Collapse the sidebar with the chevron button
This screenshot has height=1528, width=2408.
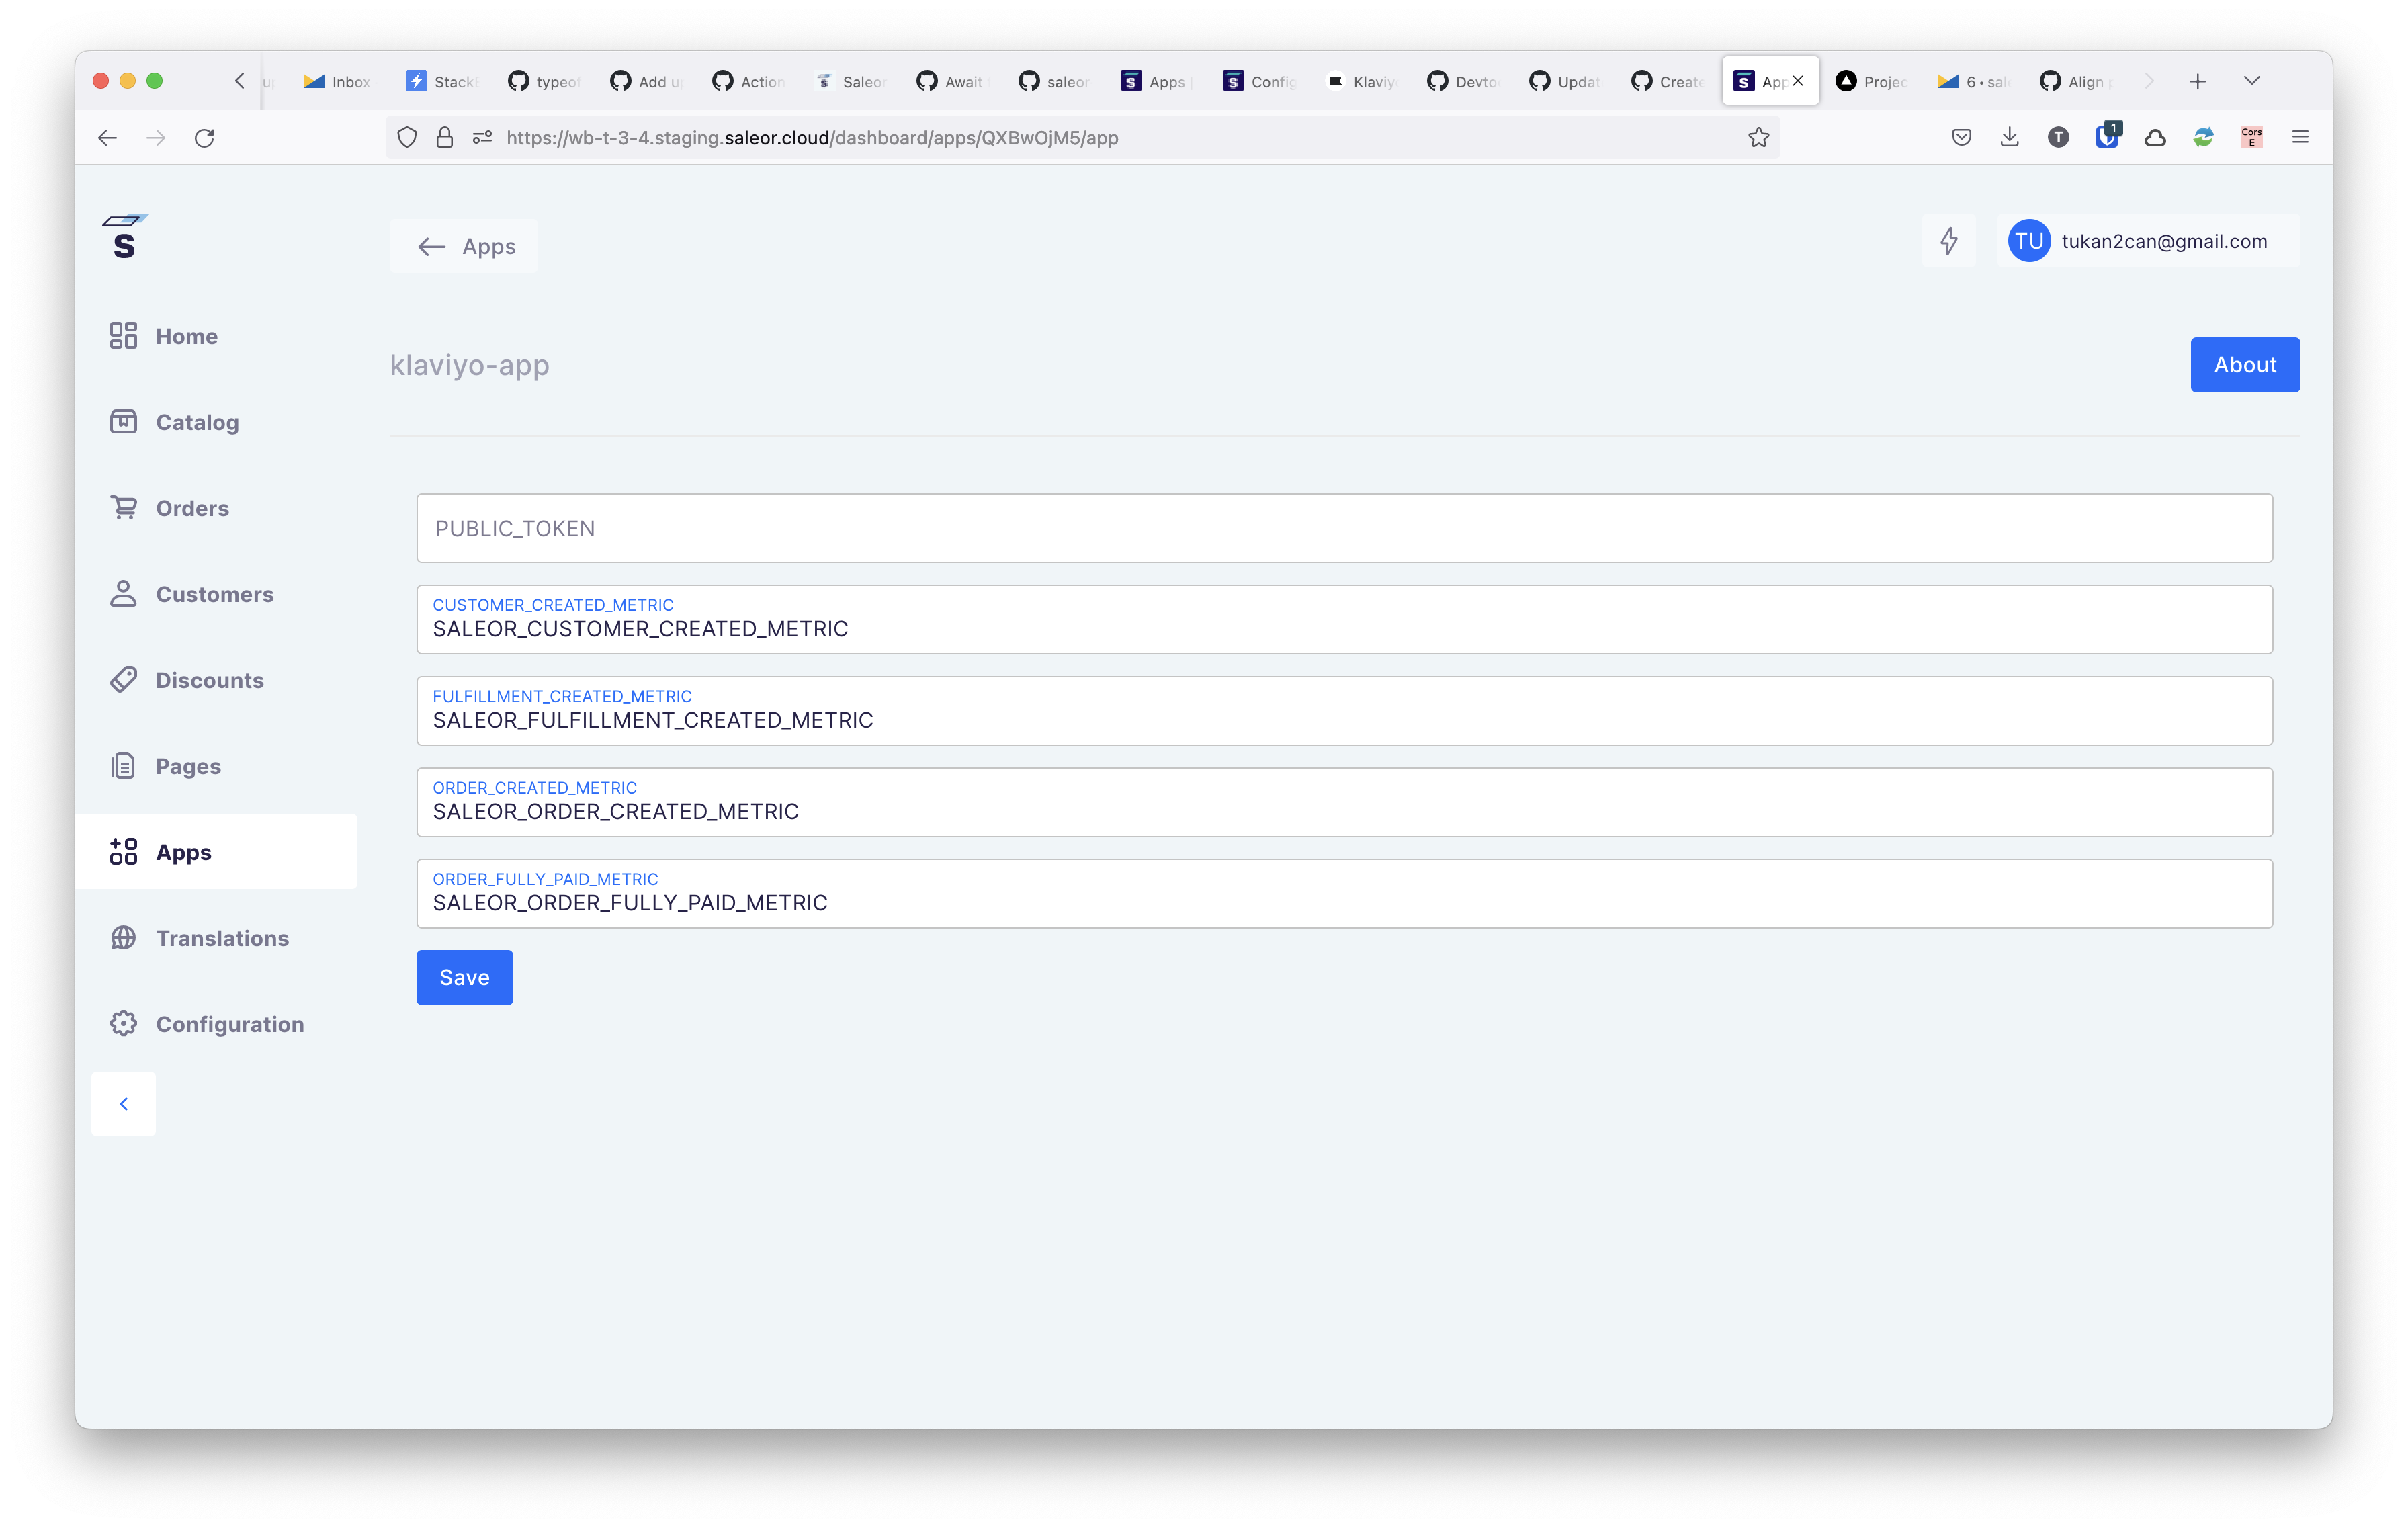tap(123, 1103)
